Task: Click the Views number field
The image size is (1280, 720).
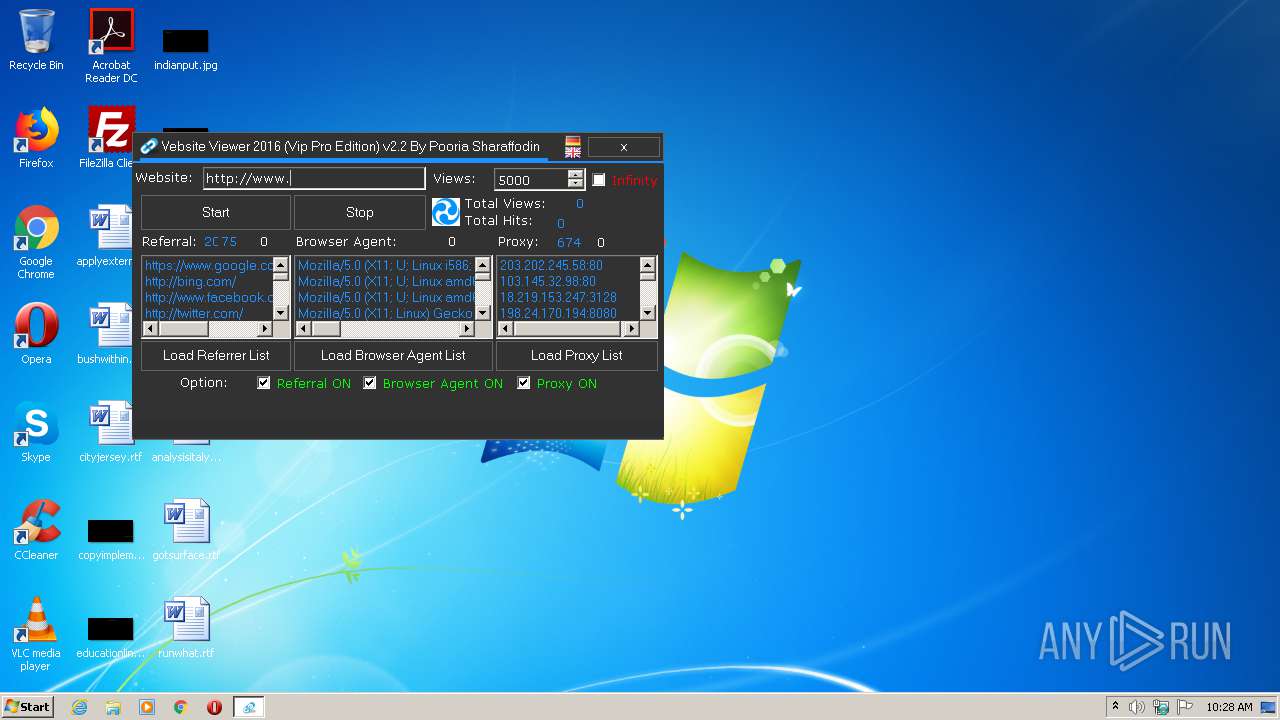Action: click(531, 180)
